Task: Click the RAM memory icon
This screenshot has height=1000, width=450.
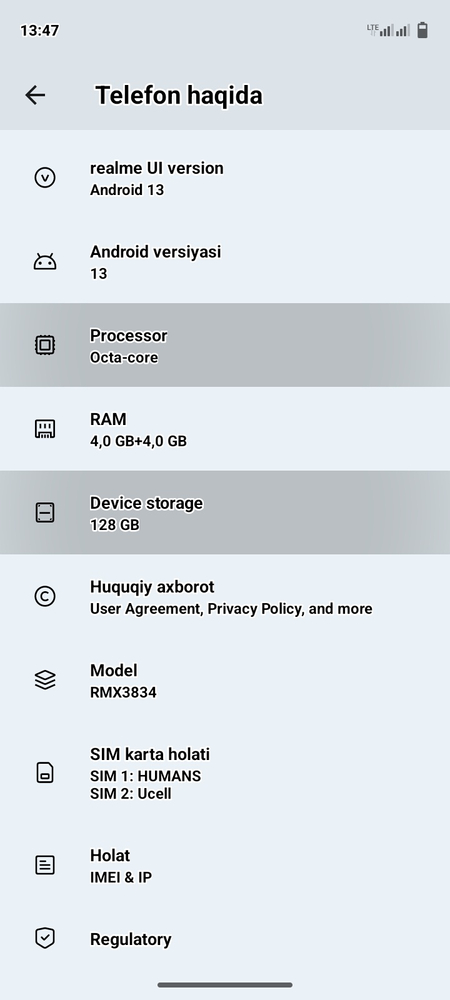Action: [45, 429]
